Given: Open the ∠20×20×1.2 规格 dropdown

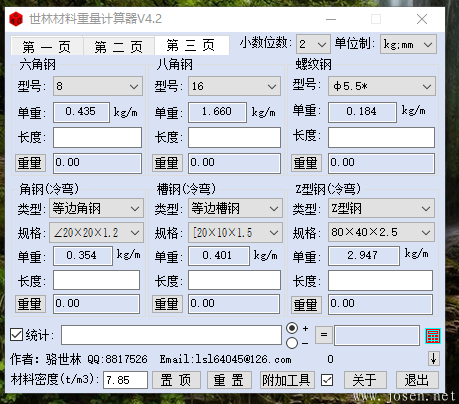Looking at the screenshot, I should click(96, 232).
